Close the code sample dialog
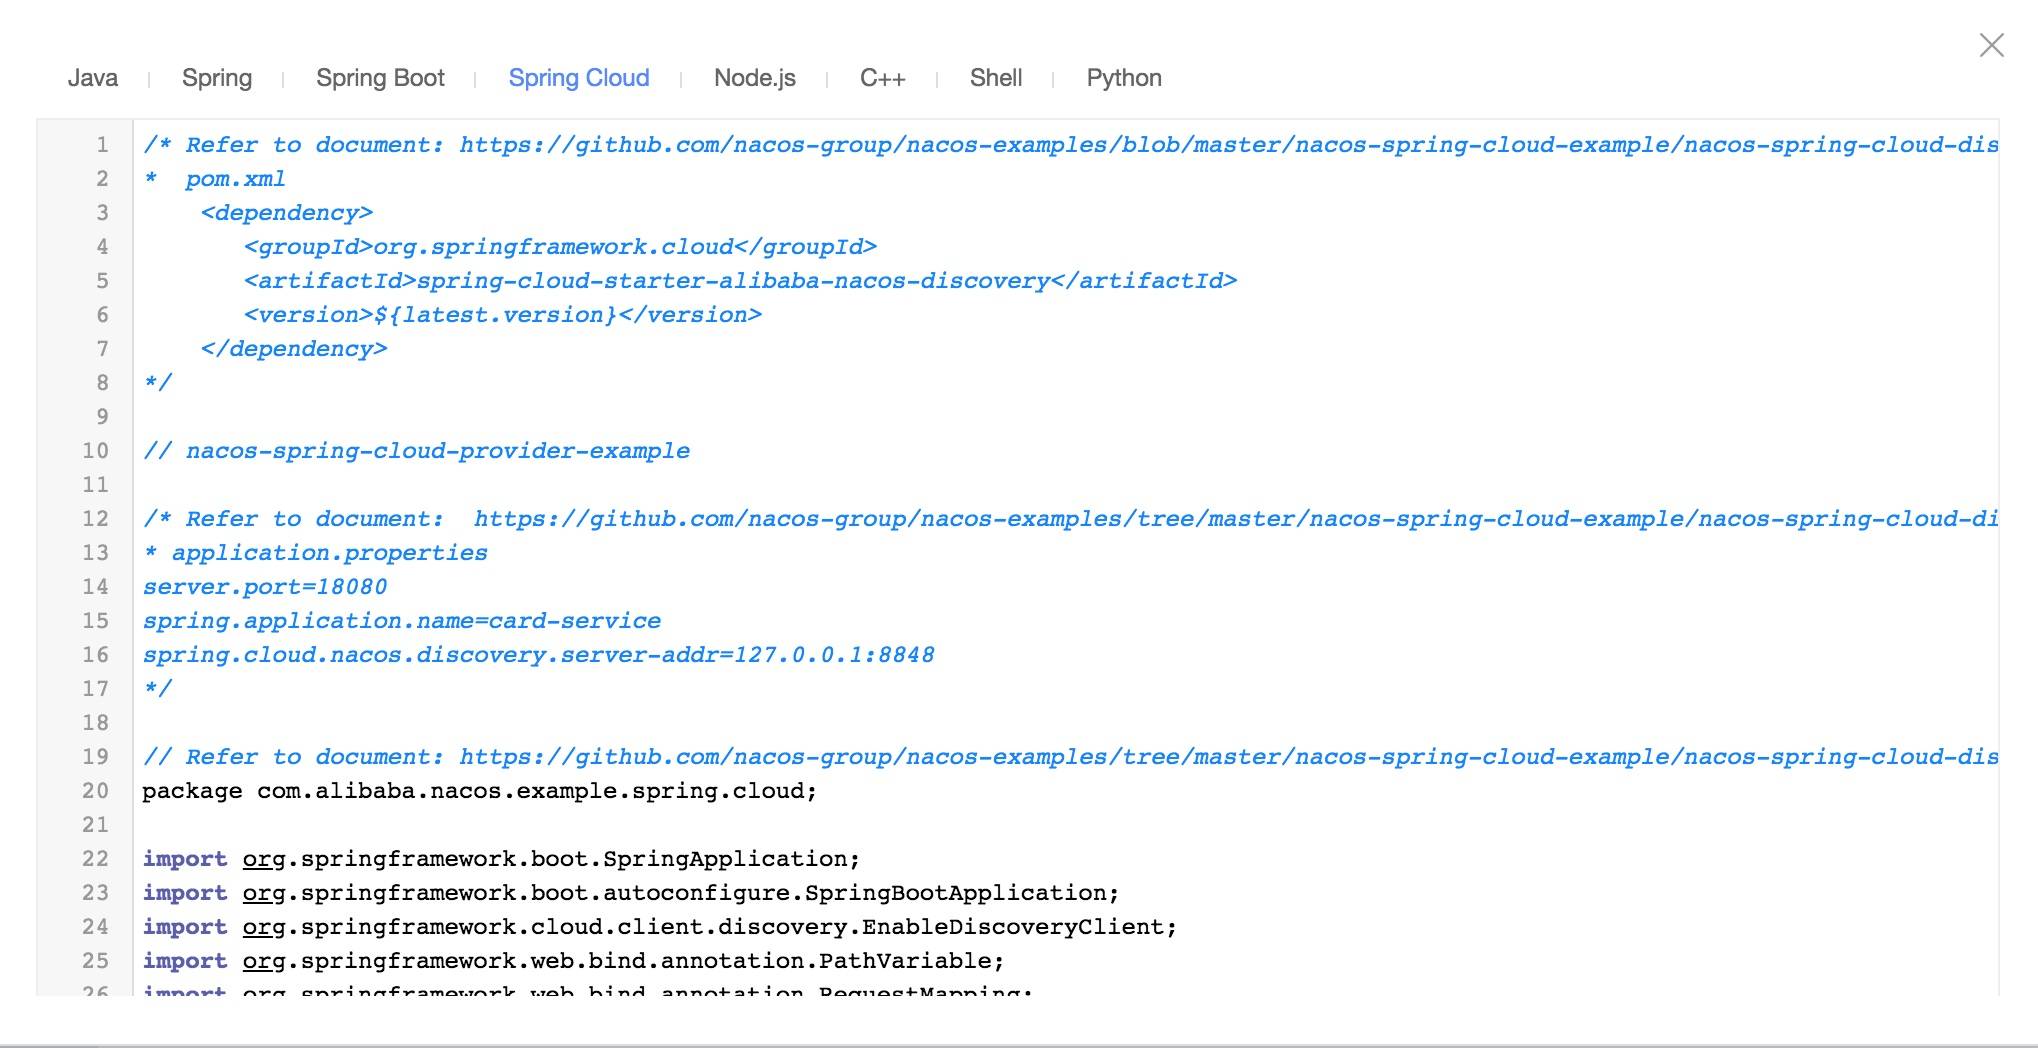 coord(1991,45)
